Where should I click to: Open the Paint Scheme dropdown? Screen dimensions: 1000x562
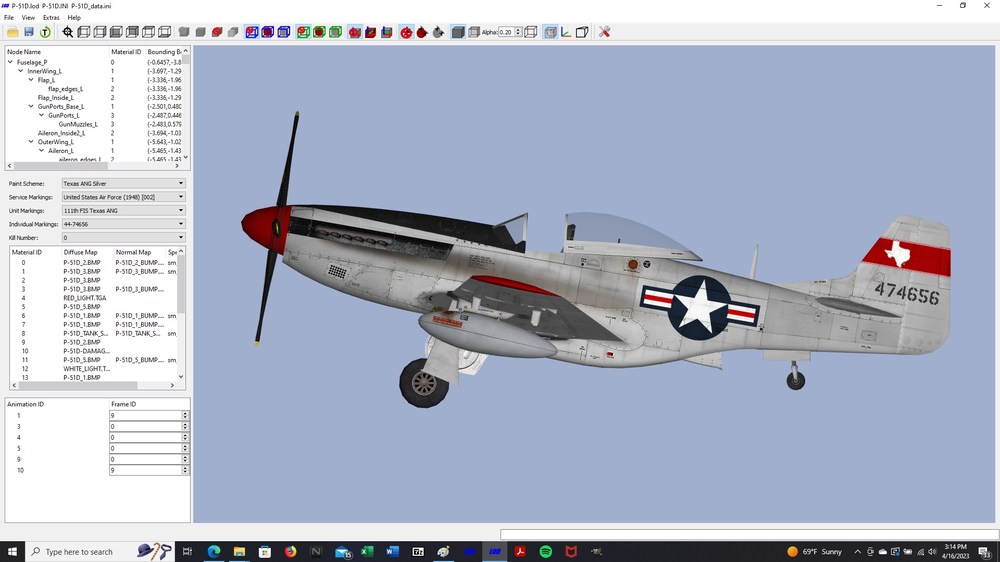click(123, 183)
